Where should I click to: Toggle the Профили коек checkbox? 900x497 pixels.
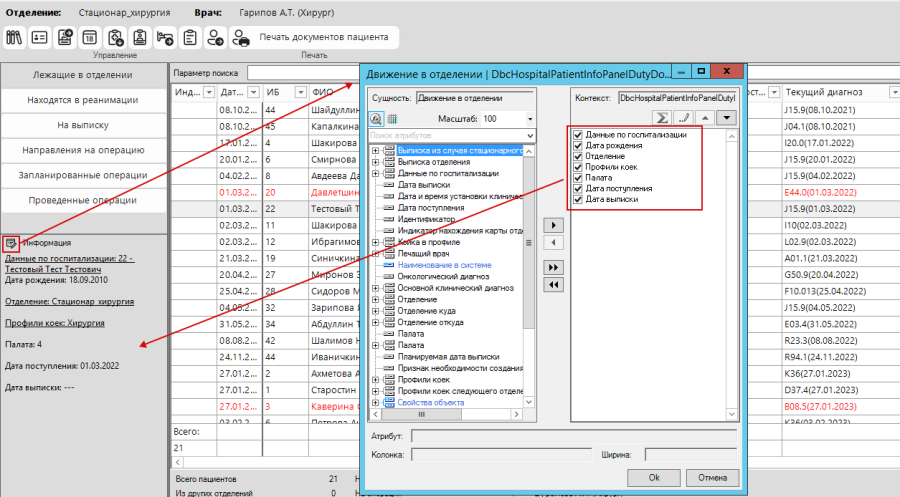click(x=578, y=167)
